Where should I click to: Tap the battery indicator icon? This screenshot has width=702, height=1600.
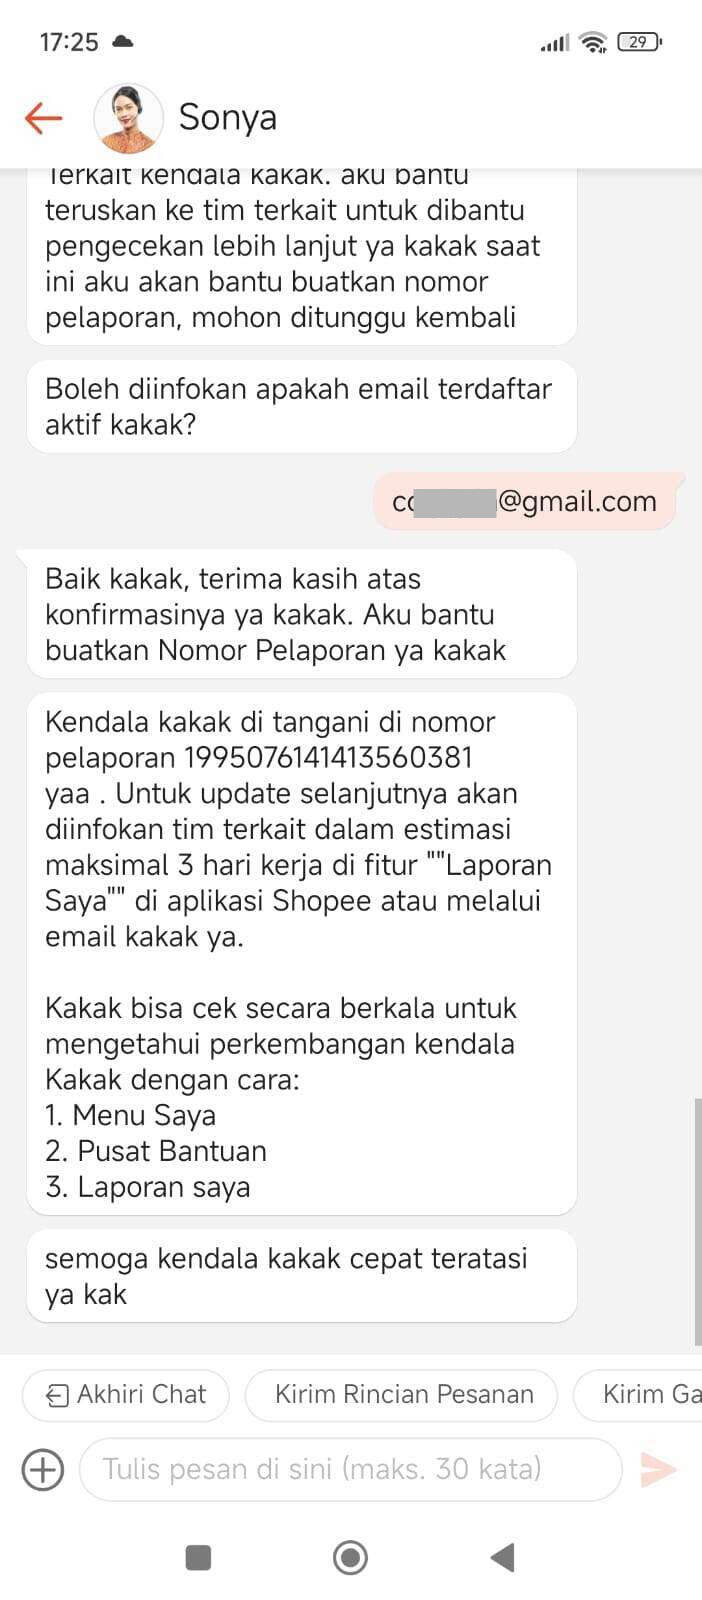click(640, 42)
